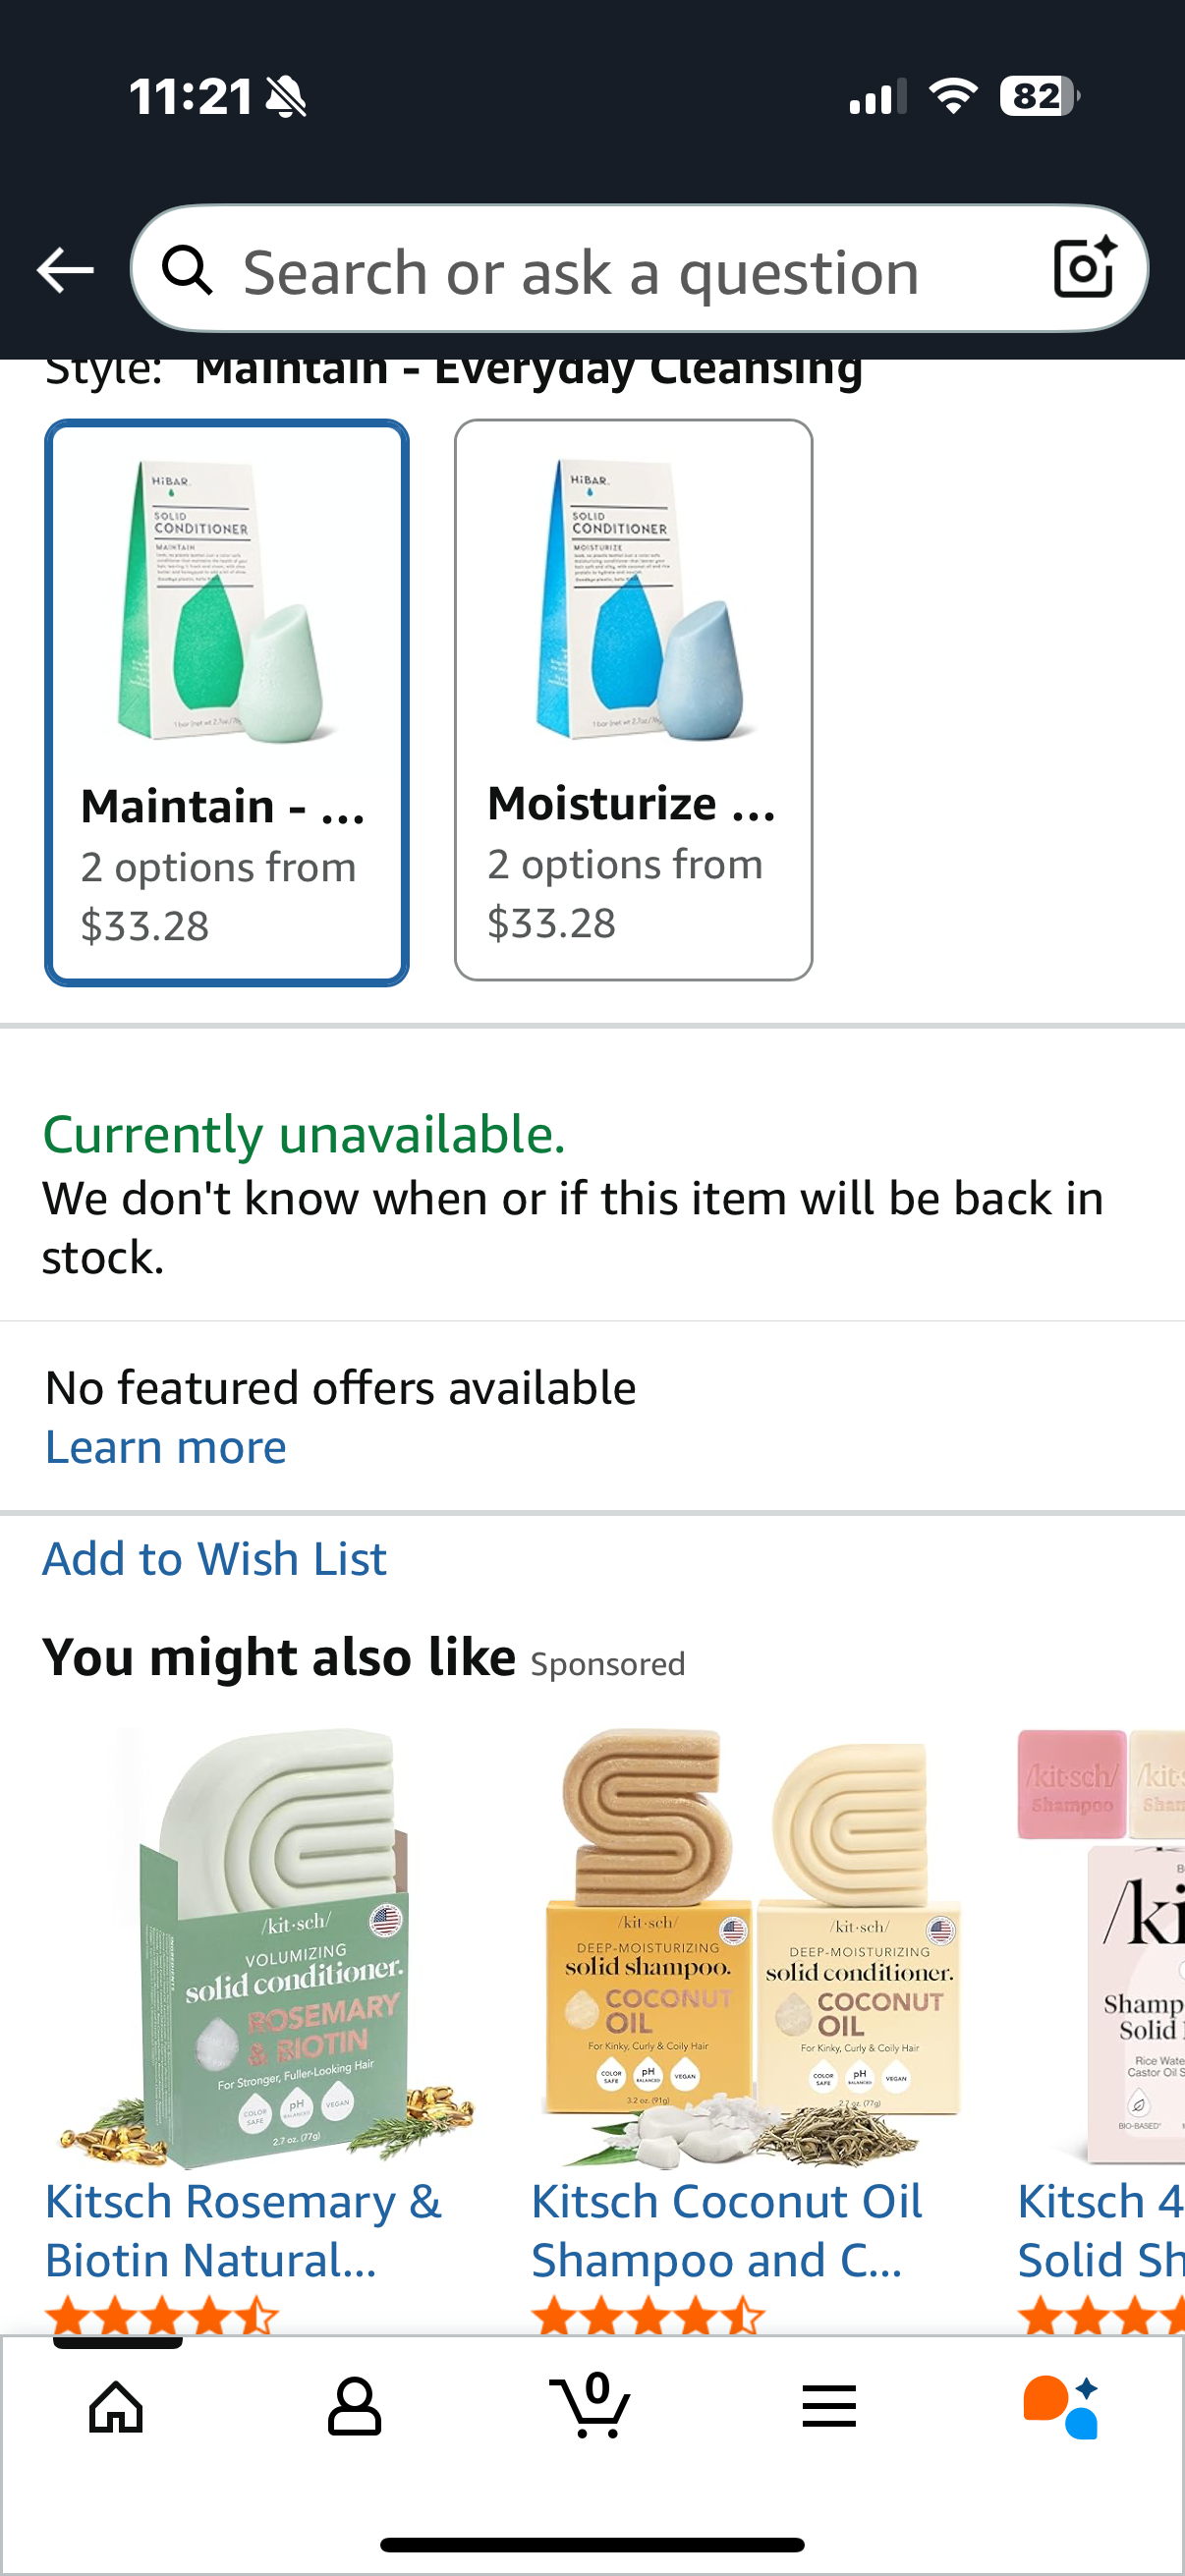Launch Rufus AI assistant icon
This screenshot has height=2576, width=1185.
(1062, 2406)
